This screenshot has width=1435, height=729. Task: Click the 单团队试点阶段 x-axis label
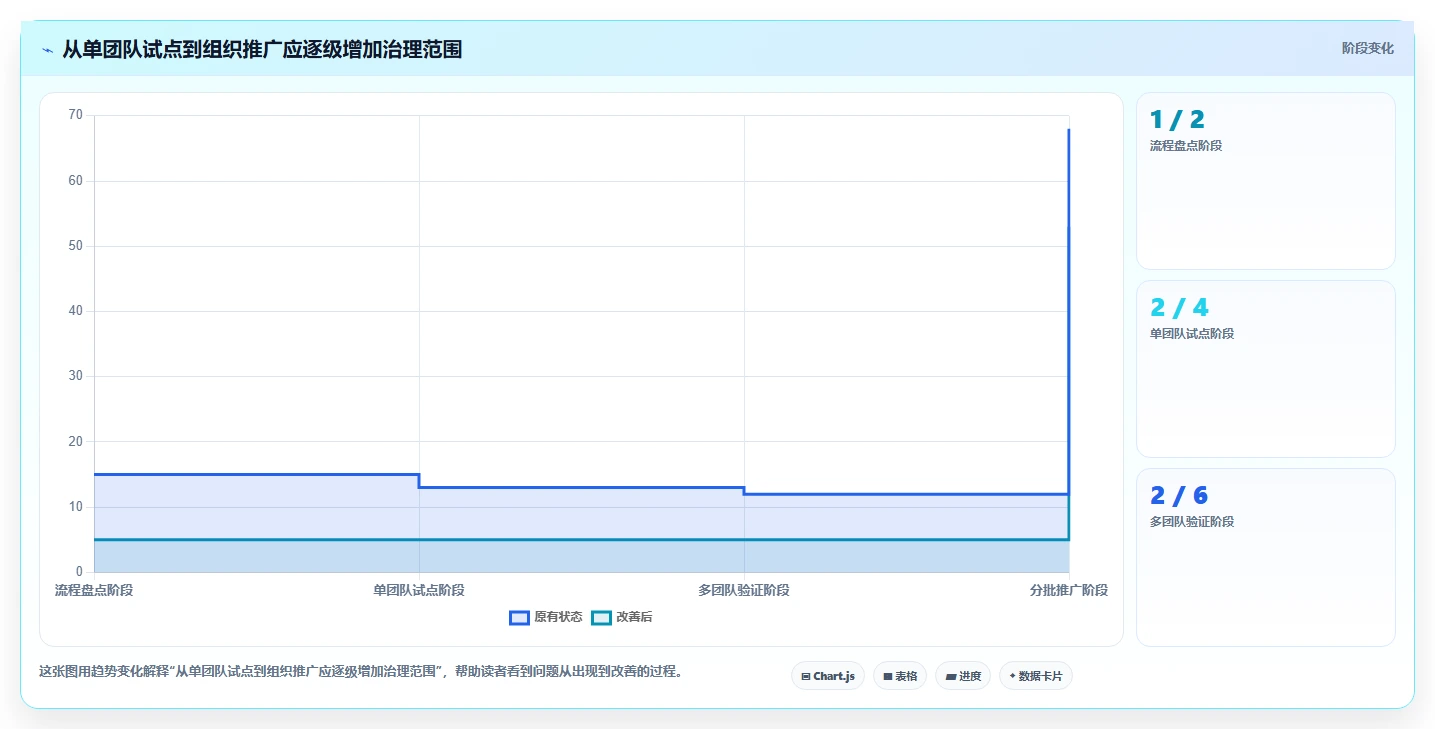click(x=419, y=590)
